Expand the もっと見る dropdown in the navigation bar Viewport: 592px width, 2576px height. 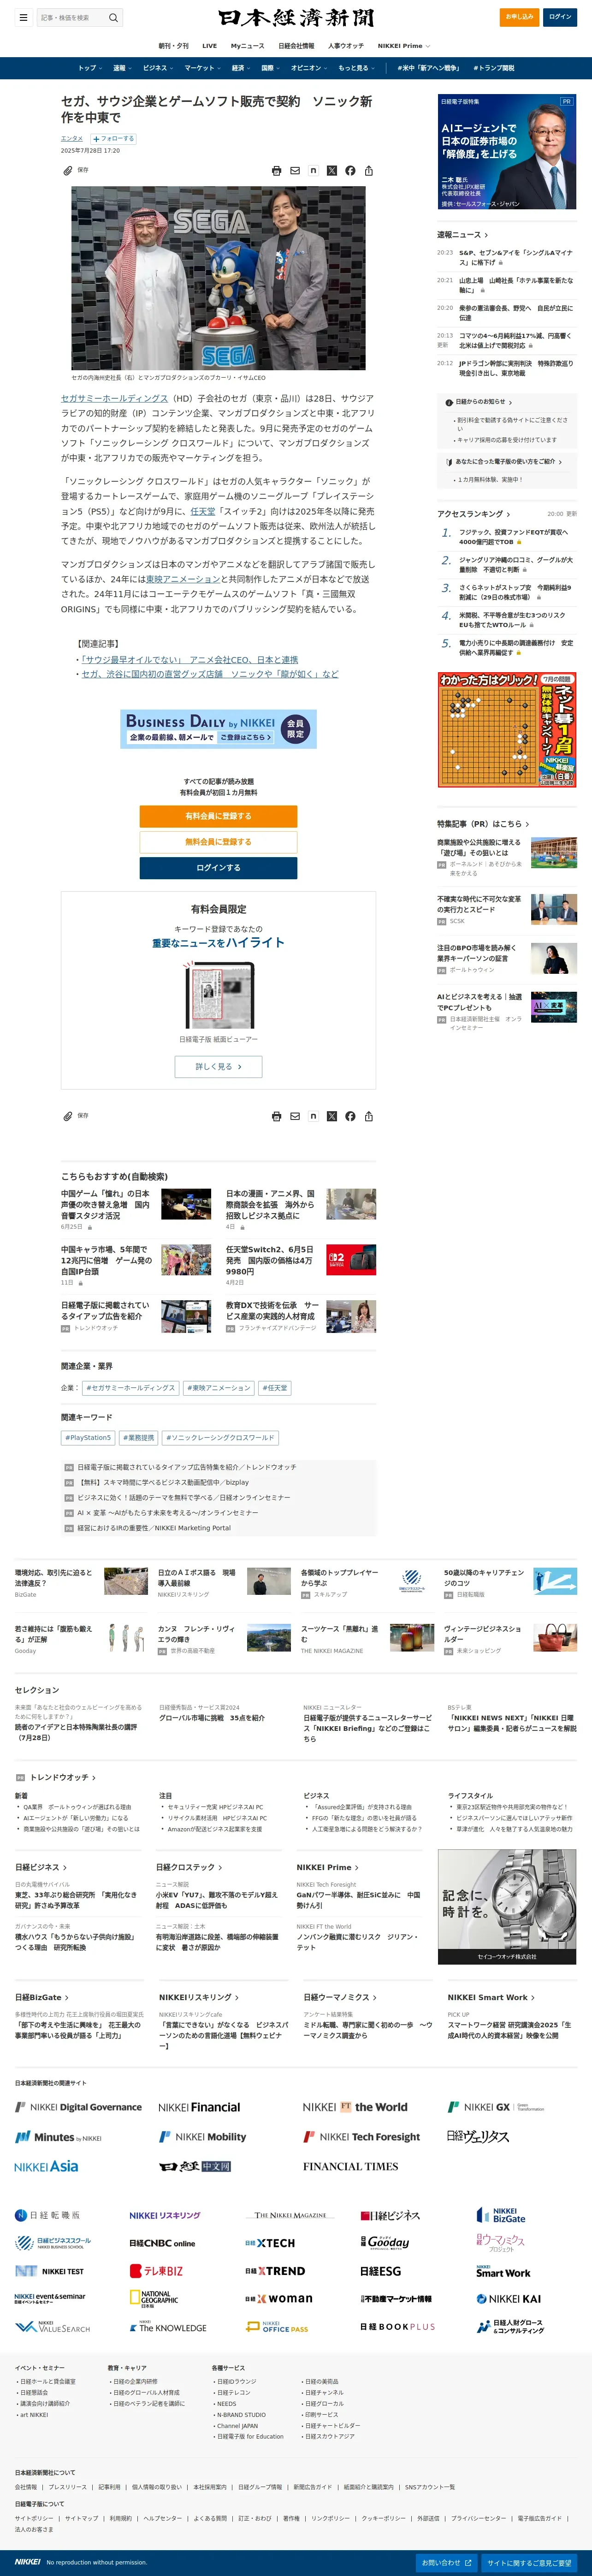click(x=357, y=68)
